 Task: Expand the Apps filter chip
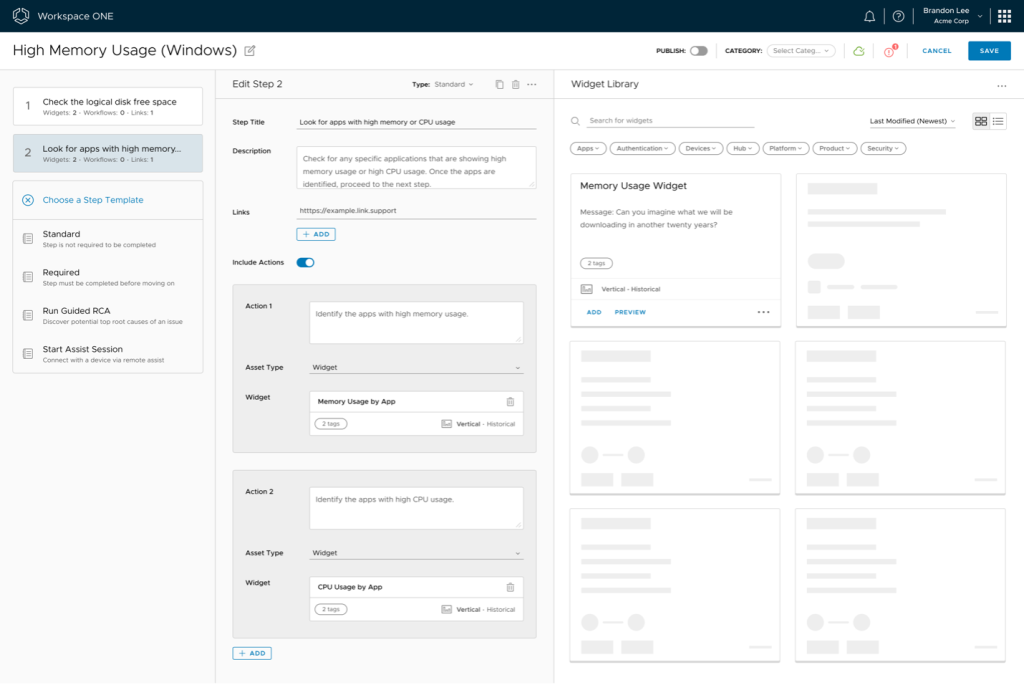pyautogui.click(x=588, y=148)
